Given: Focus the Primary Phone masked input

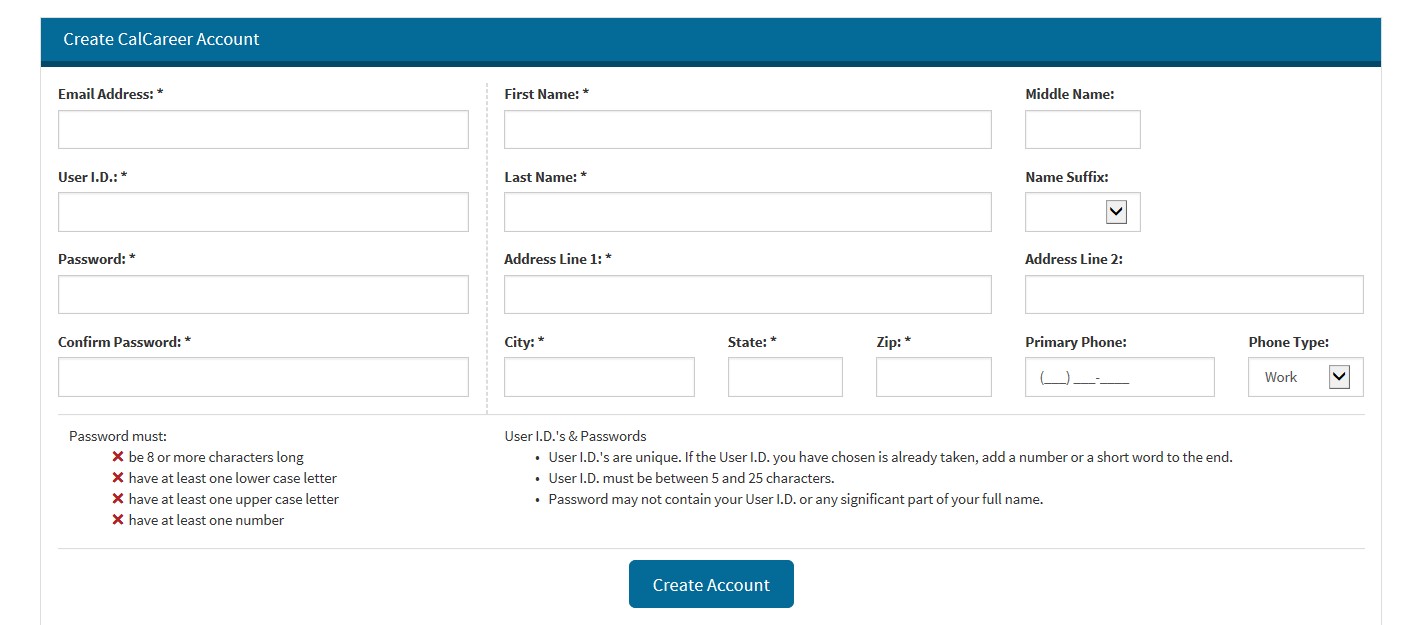Looking at the screenshot, I should click(1120, 377).
